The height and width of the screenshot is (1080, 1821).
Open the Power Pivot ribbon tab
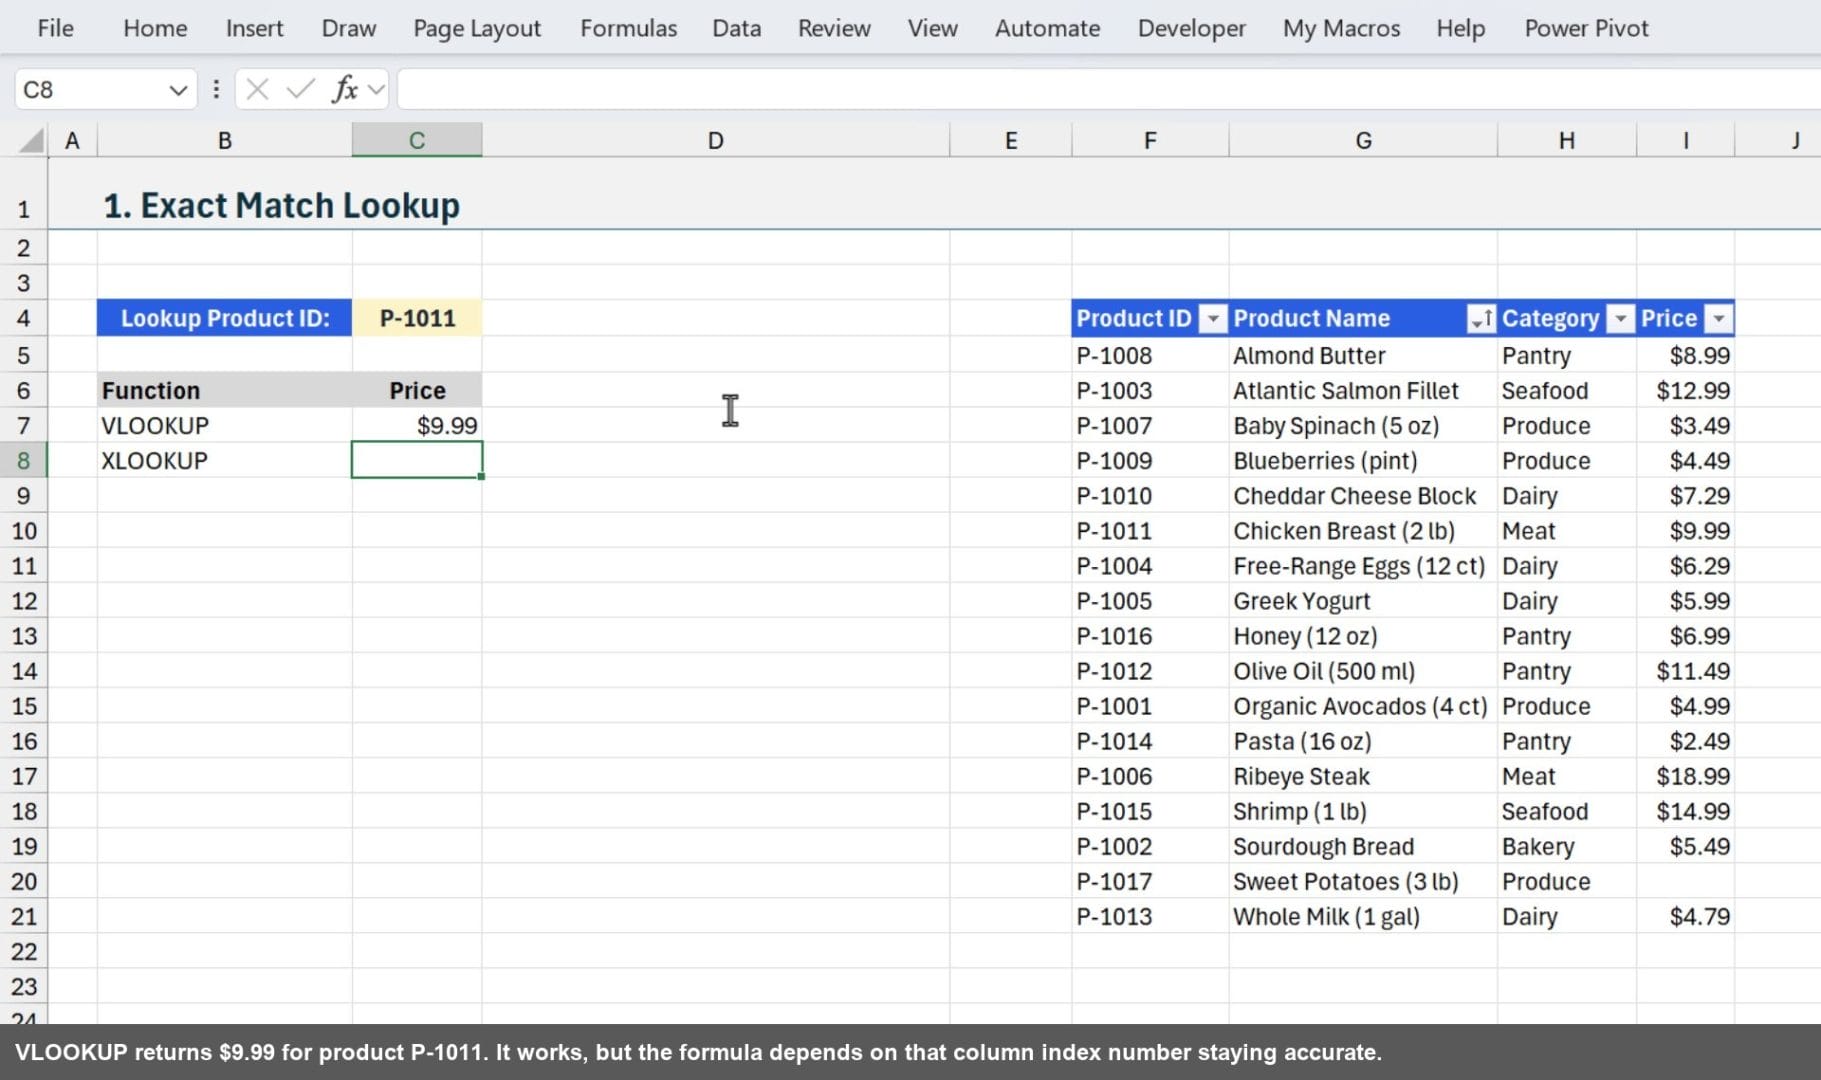coord(1585,28)
